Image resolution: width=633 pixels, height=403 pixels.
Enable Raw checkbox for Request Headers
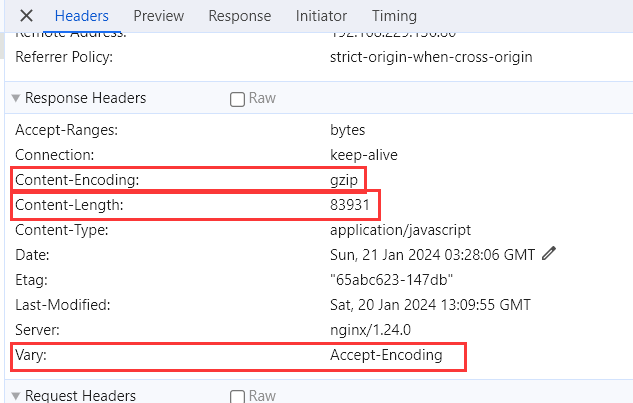tap(237, 396)
